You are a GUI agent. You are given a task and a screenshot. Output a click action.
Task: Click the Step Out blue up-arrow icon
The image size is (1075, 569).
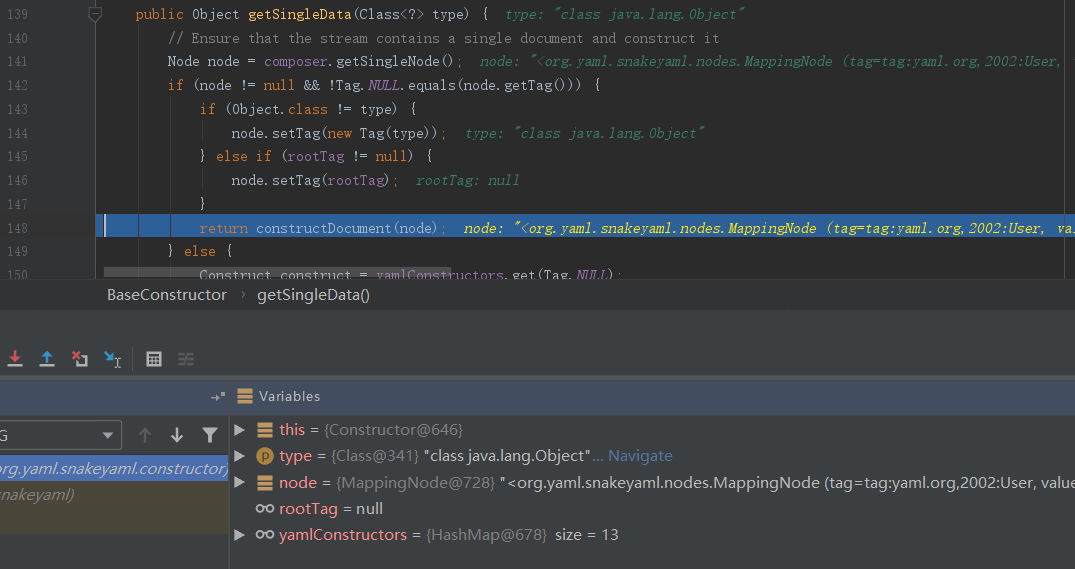tap(47, 358)
